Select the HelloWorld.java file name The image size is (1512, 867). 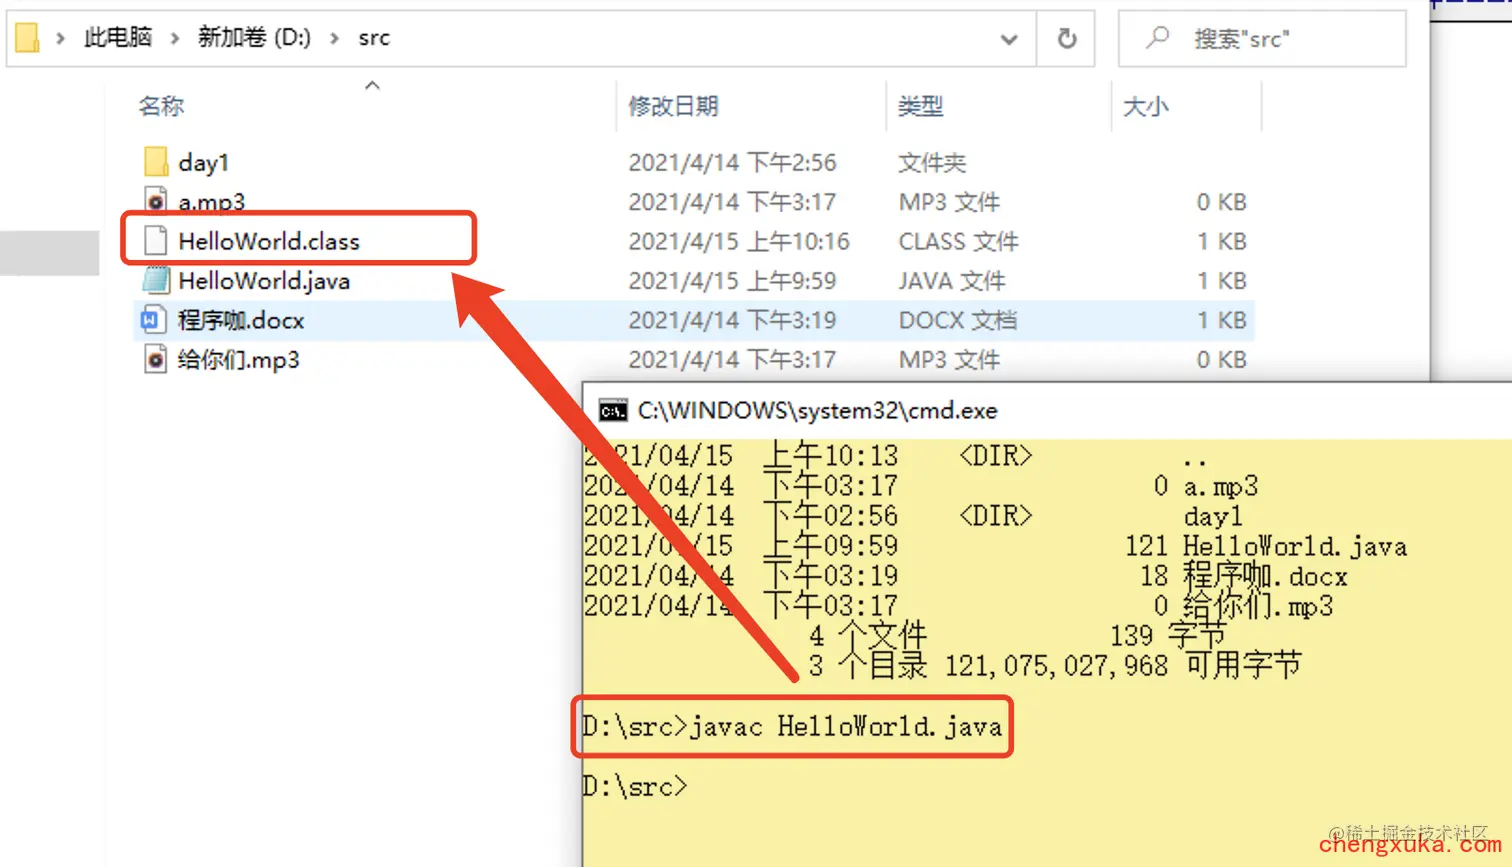[264, 281]
